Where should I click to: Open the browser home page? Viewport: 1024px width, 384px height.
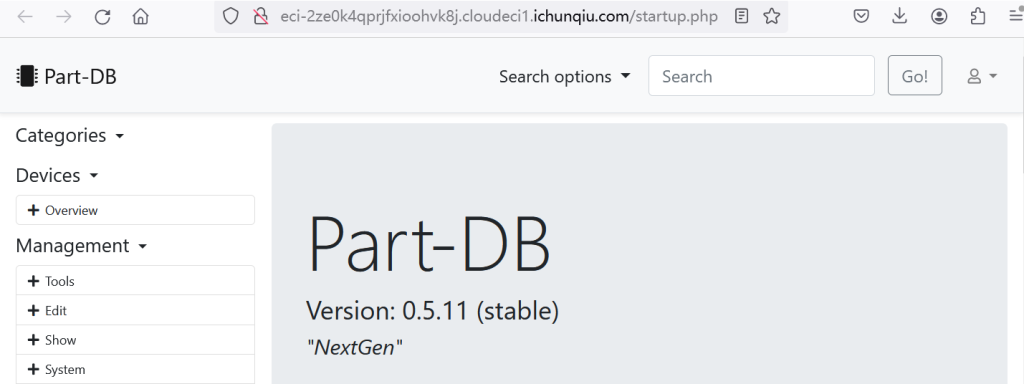tap(140, 17)
